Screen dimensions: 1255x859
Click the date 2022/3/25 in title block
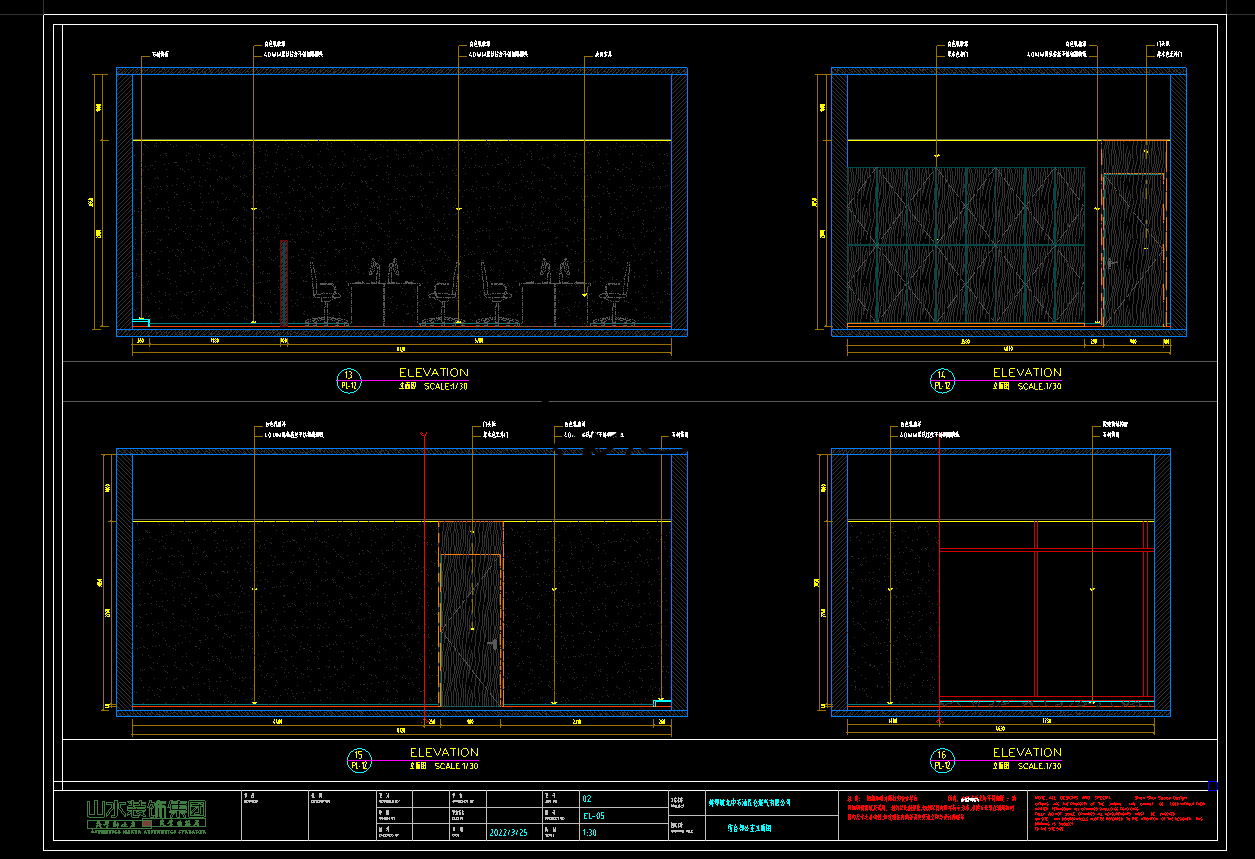pos(510,832)
